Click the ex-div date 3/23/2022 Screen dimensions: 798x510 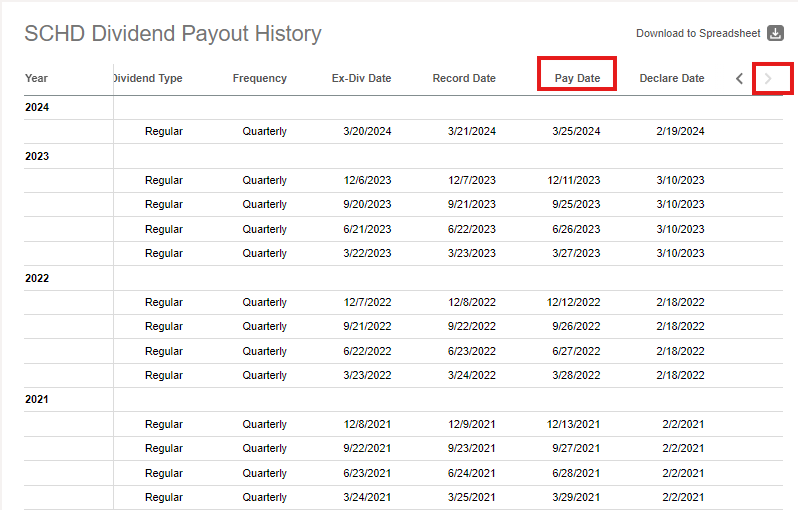click(367, 375)
